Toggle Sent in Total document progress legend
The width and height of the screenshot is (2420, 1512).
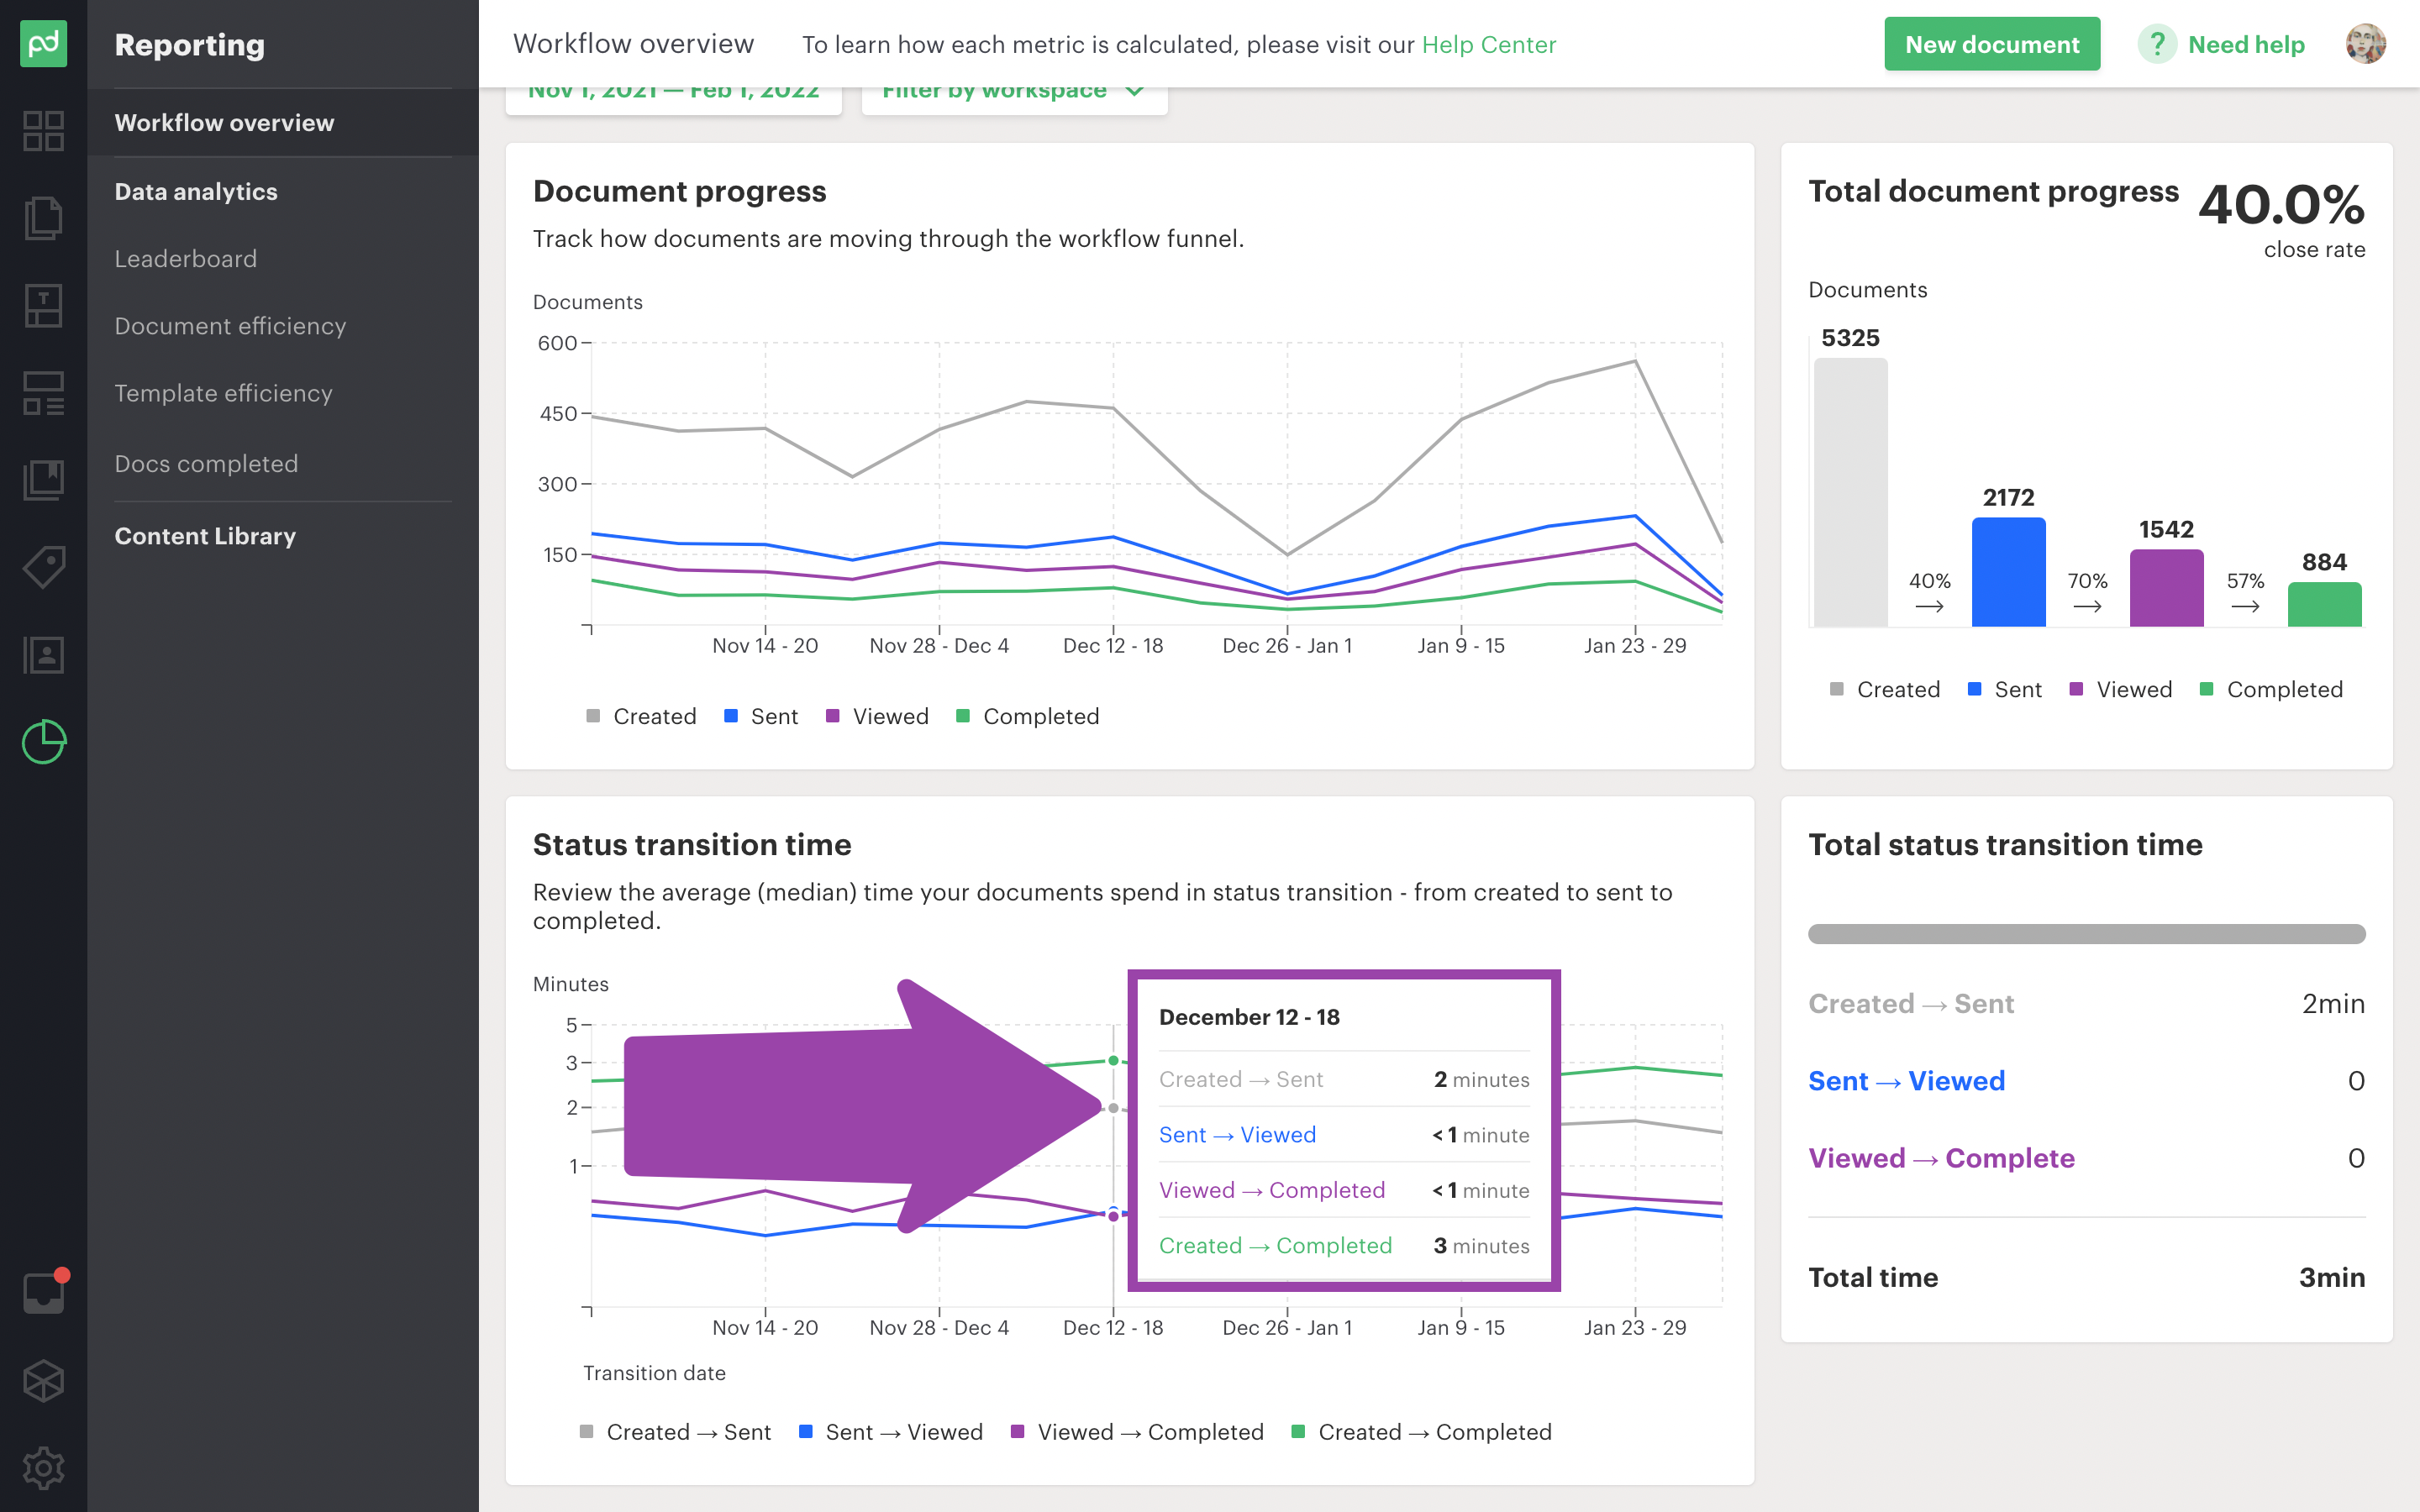coord(2005,689)
